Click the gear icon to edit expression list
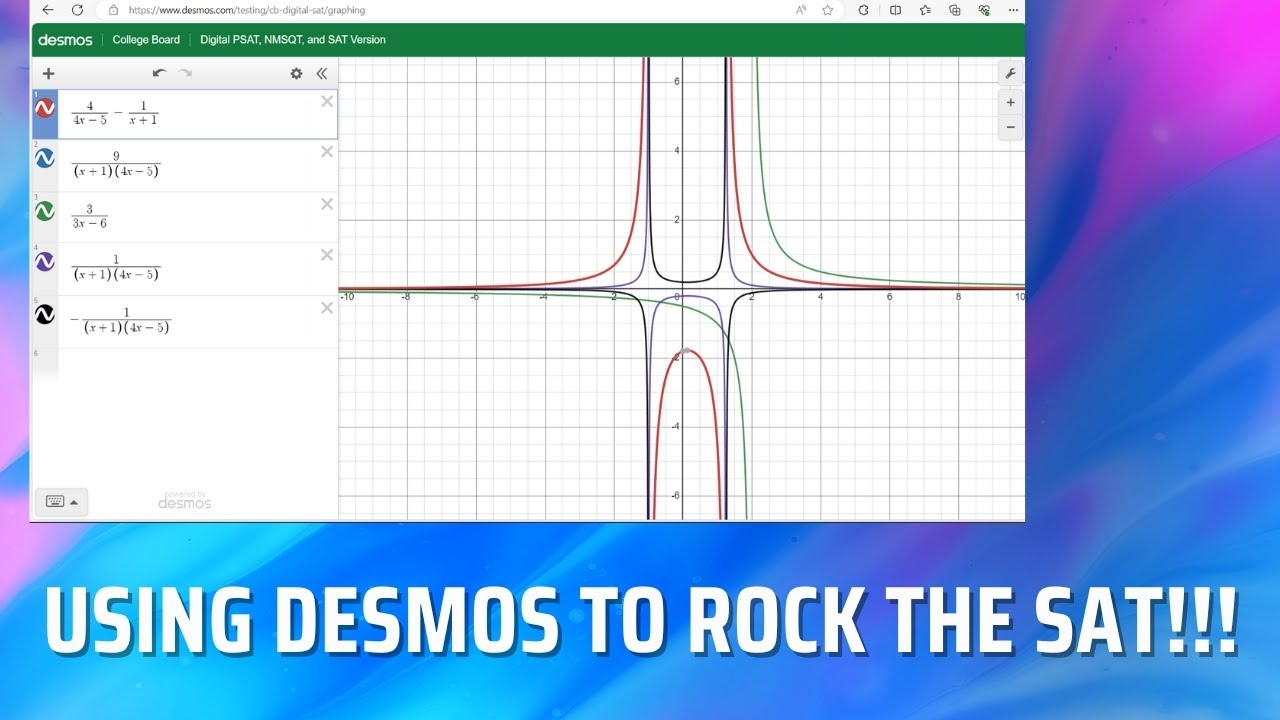Image resolution: width=1280 pixels, height=720 pixels. [296, 73]
